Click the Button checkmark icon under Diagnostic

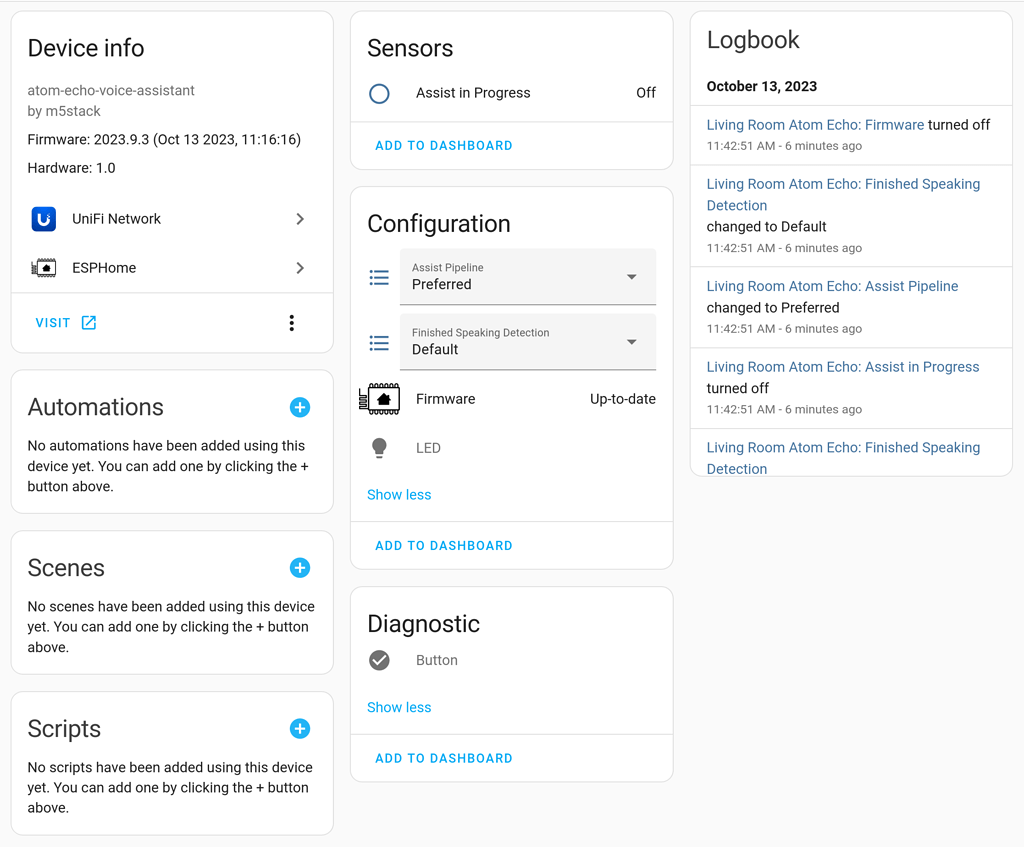coord(379,660)
